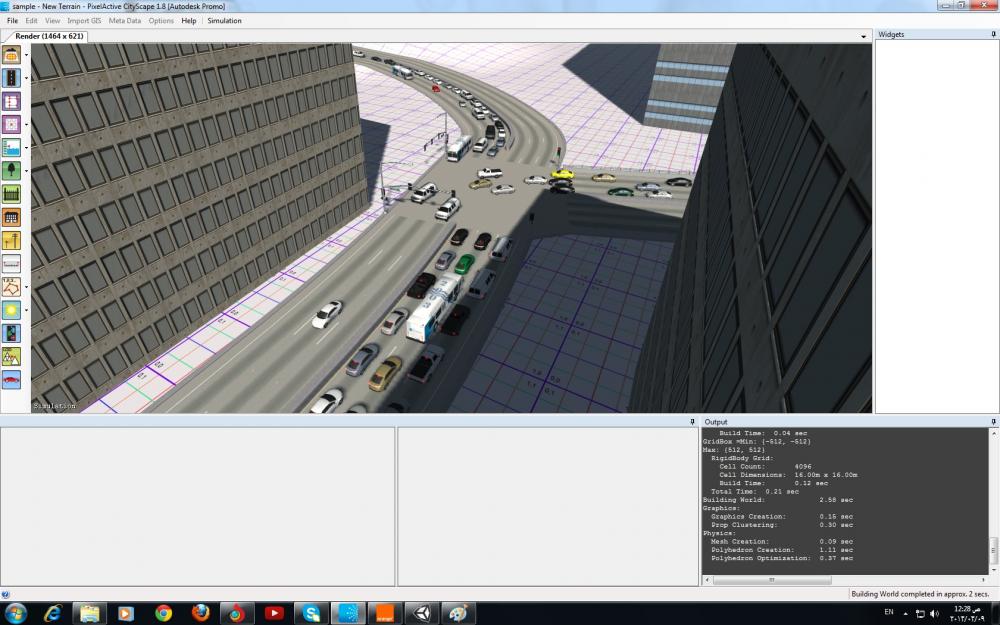
Task: Expand the dropdown arrow beside the tree tool
Action: [x=26, y=170]
